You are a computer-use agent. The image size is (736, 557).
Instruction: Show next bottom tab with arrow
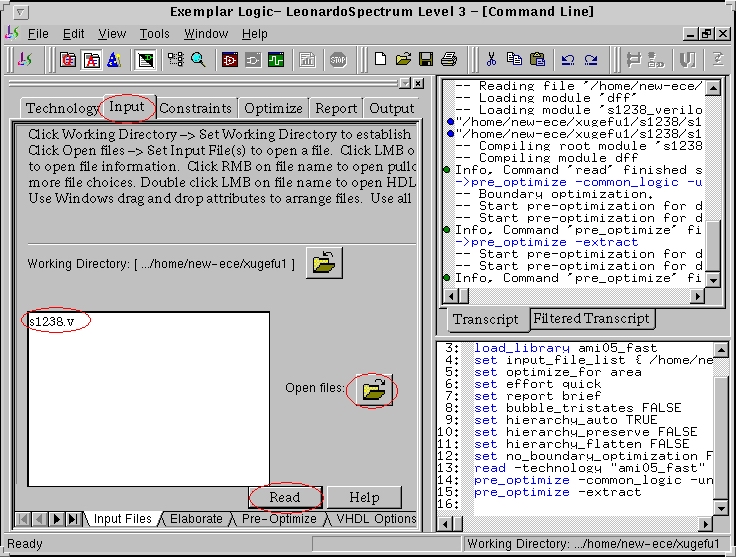tap(56, 519)
